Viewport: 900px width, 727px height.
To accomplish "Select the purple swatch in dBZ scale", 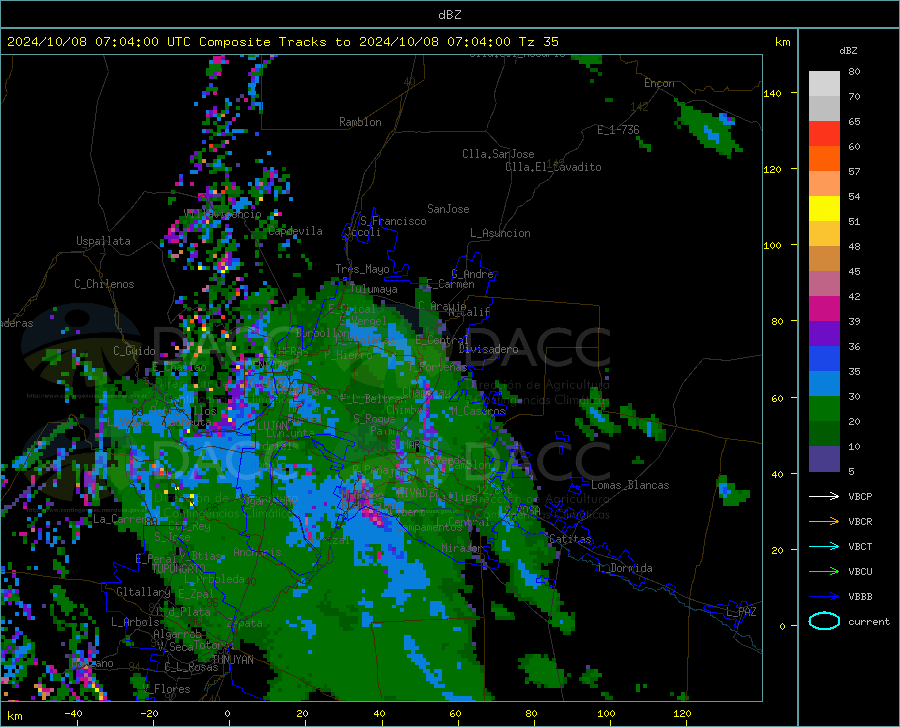I will tap(824, 333).
